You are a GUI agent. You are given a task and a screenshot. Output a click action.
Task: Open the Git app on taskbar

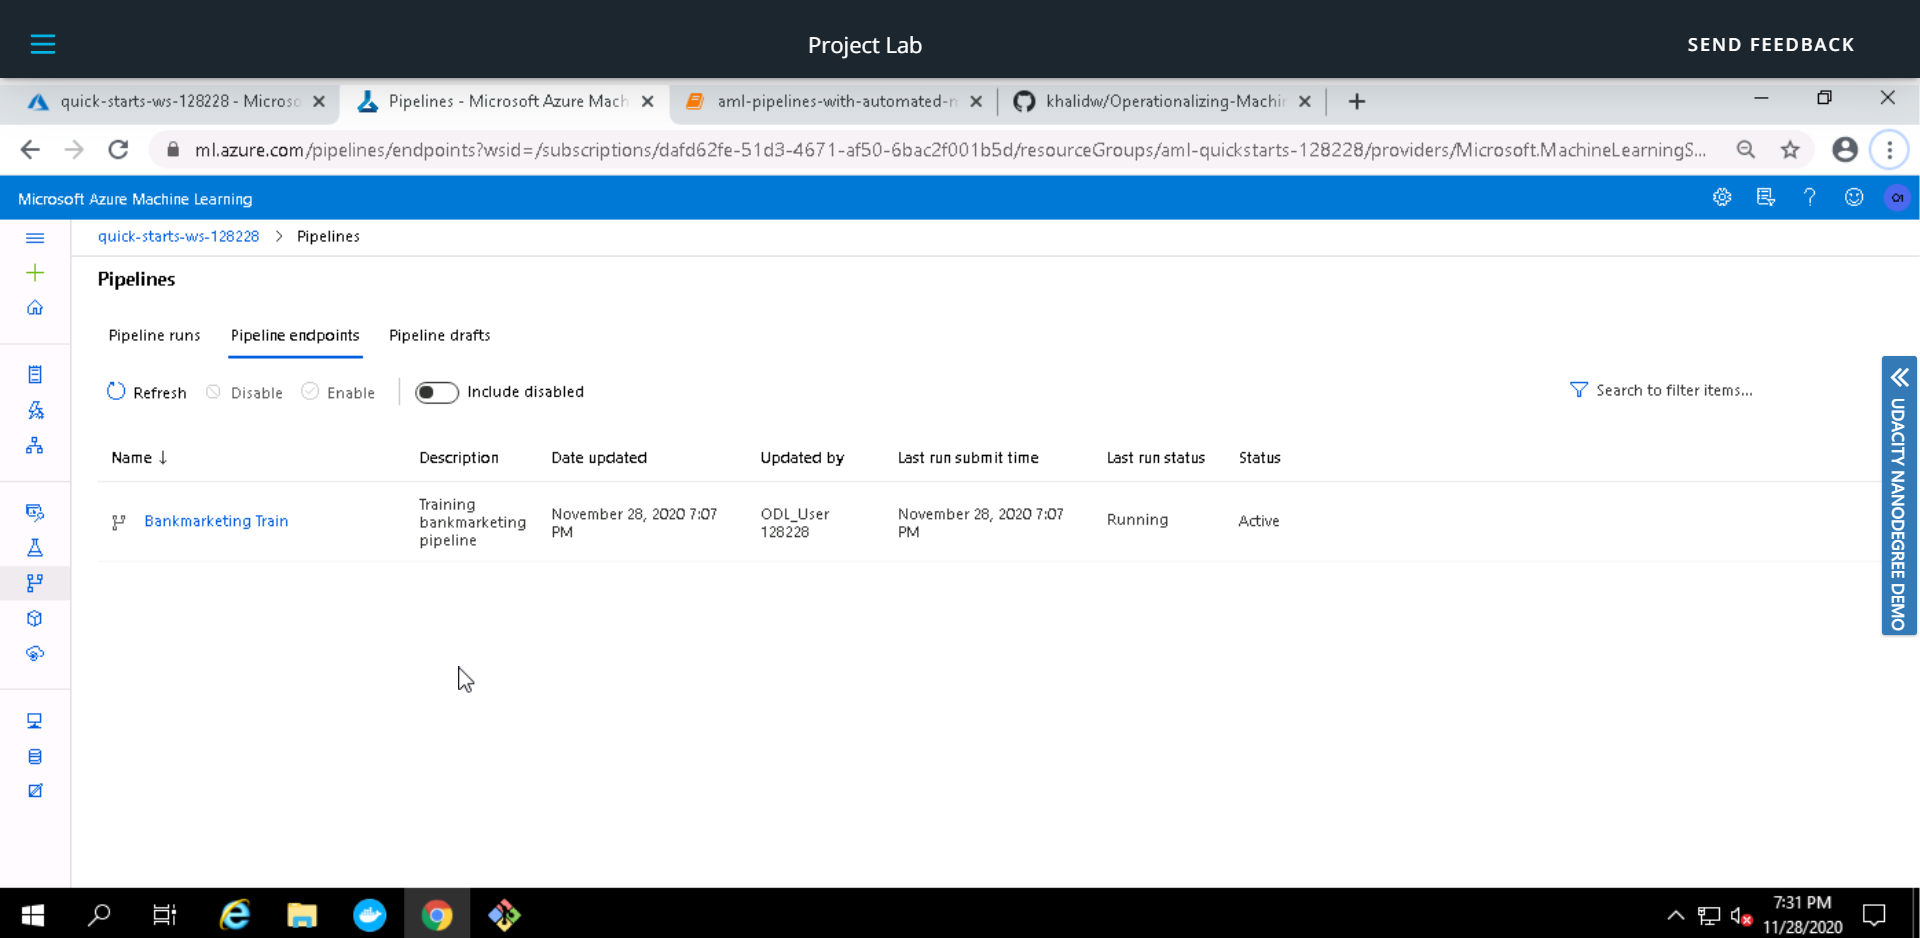(504, 915)
